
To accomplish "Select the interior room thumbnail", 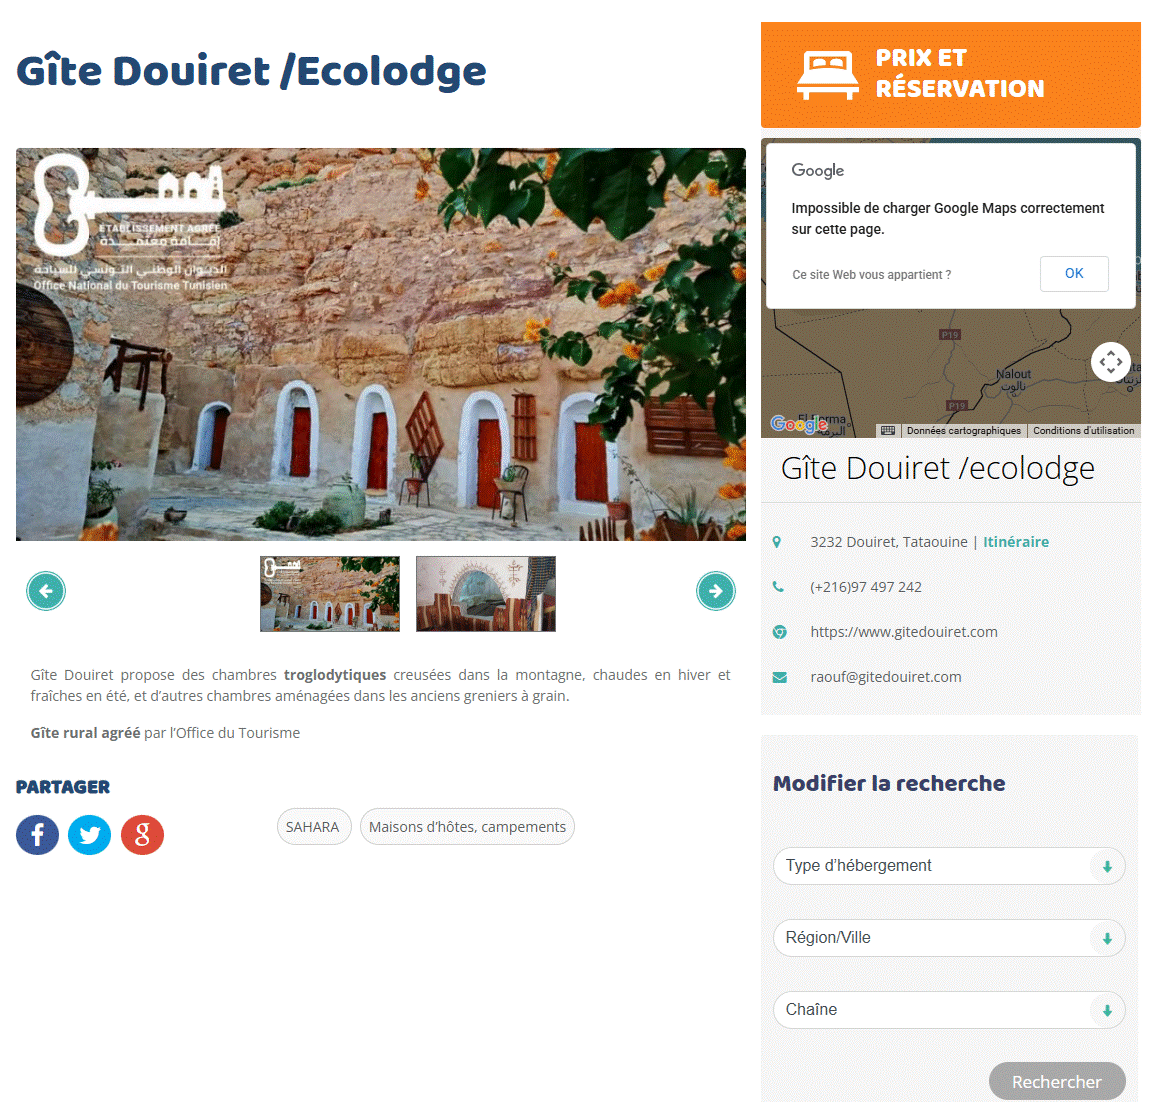I will click(x=486, y=594).
